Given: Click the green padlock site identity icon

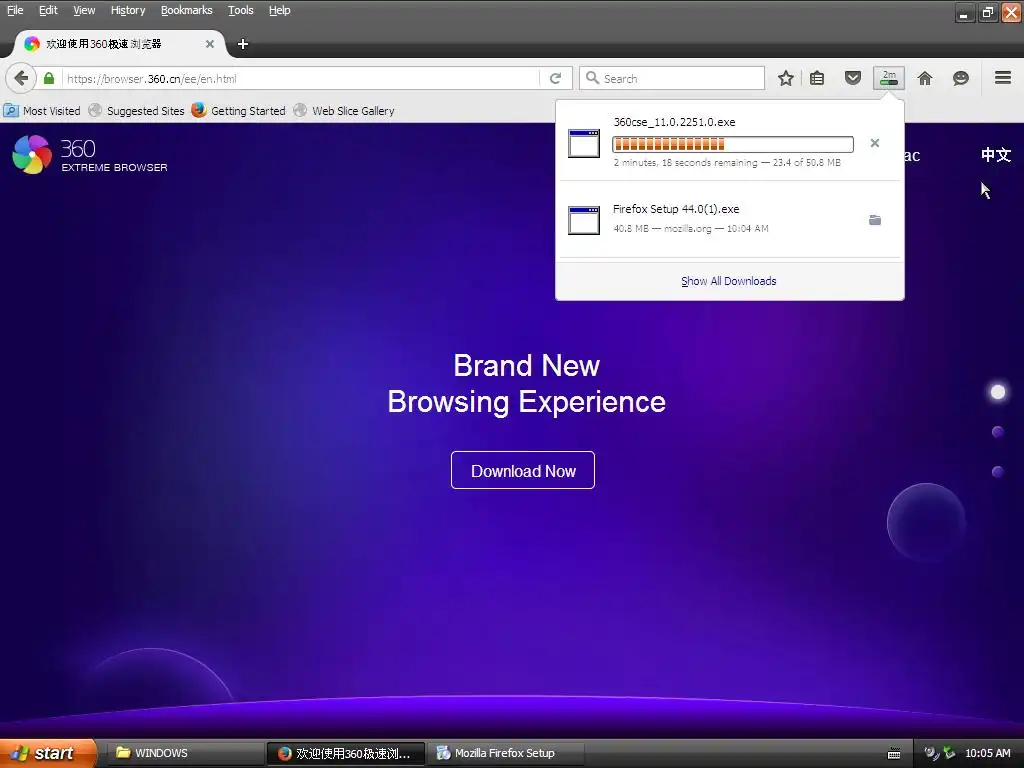Looking at the screenshot, I should (x=49, y=78).
